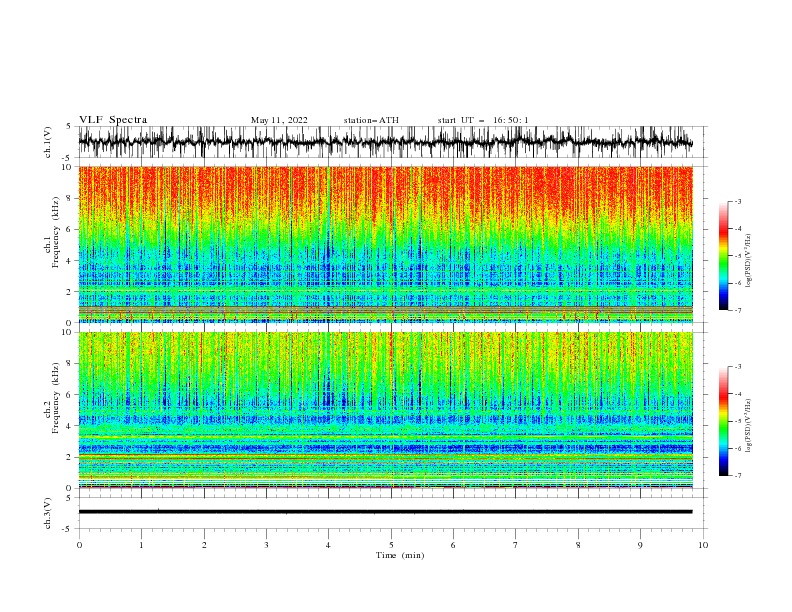The width and height of the screenshot is (792, 612).
Task: Click the upper colorbar log(PSD) label
Action: tap(748, 261)
